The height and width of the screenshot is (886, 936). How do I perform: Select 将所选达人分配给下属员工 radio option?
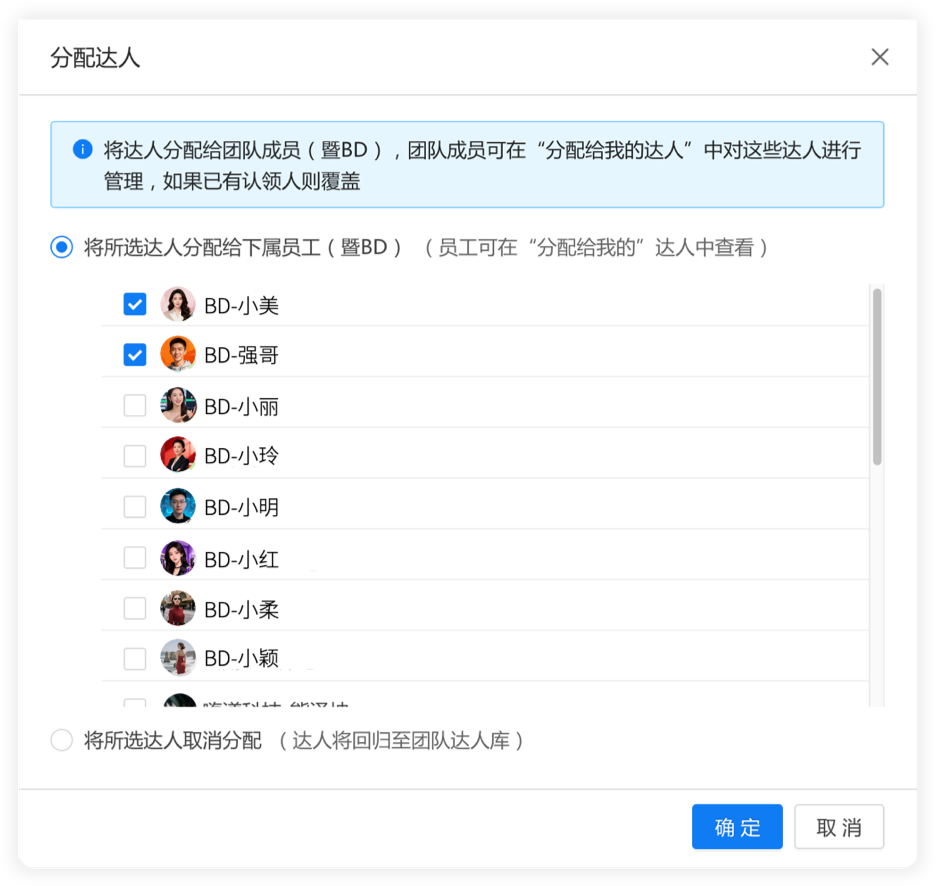click(x=62, y=247)
